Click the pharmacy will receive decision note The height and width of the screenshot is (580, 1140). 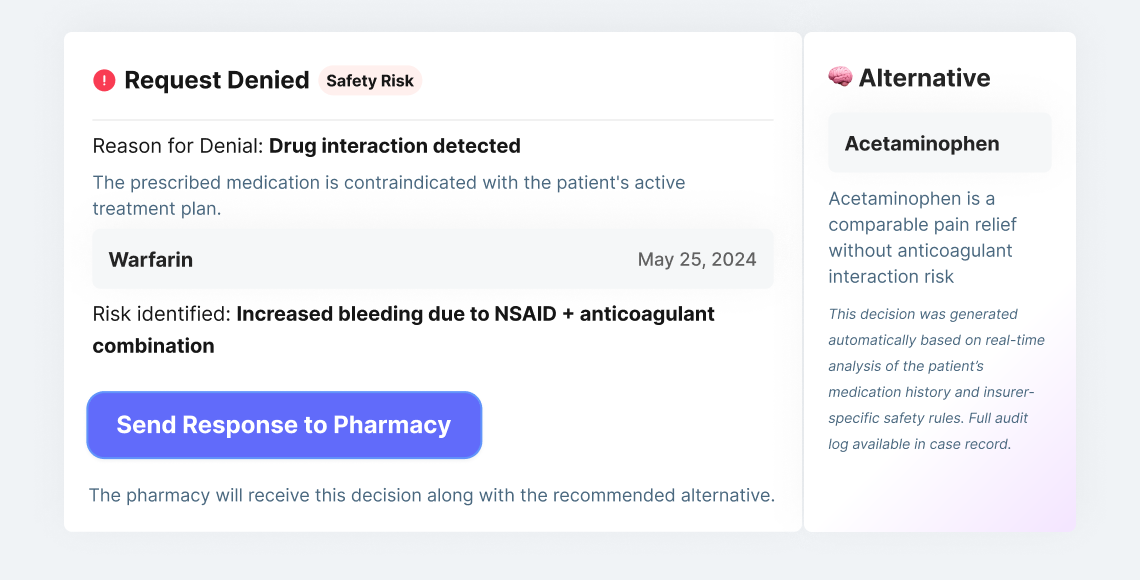[x=431, y=495]
